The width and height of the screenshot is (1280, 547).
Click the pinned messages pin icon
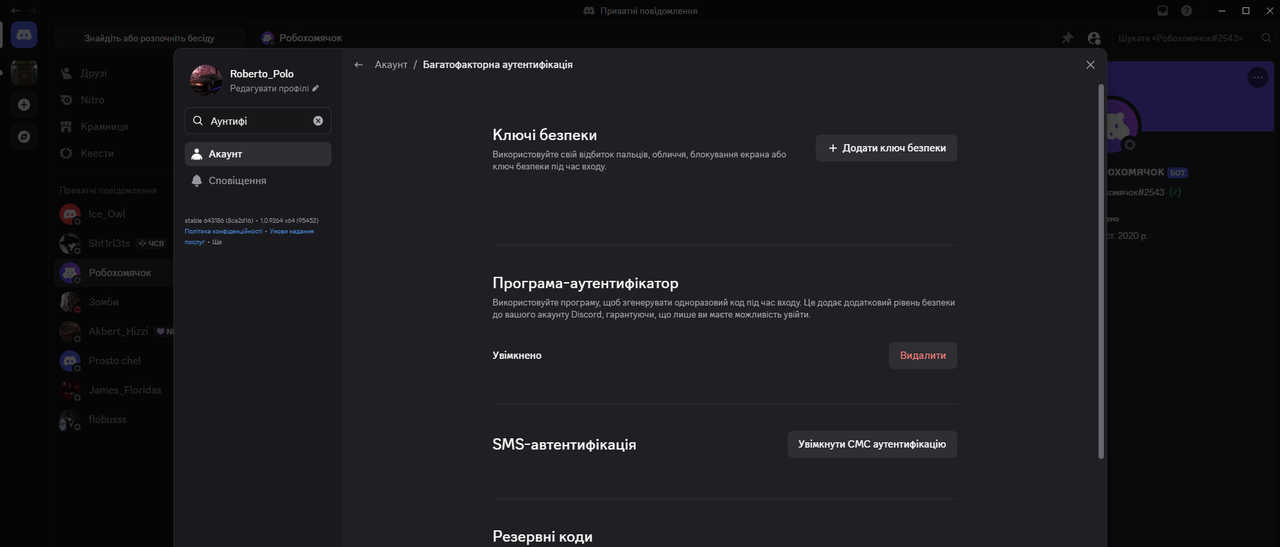tap(1067, 38)
